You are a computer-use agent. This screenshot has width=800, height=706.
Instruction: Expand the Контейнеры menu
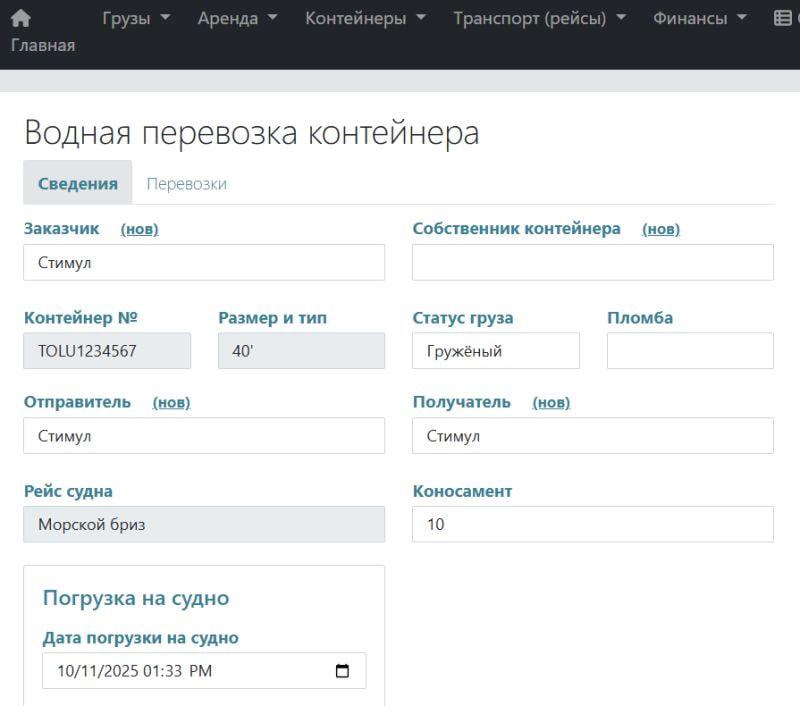click(x=365, y=18)
